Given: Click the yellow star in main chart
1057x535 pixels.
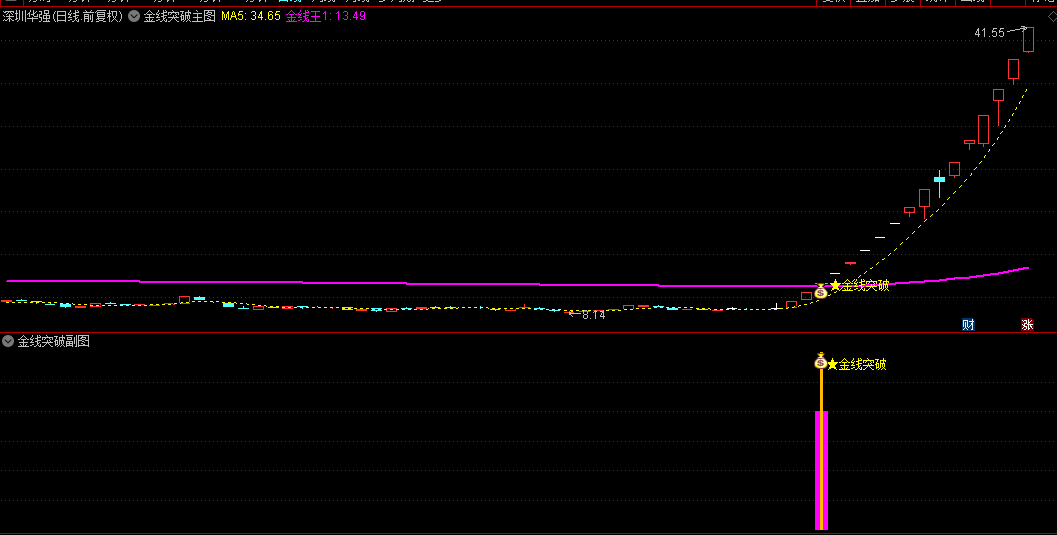Looking at the screenshot, I should [x=835, y=286].
